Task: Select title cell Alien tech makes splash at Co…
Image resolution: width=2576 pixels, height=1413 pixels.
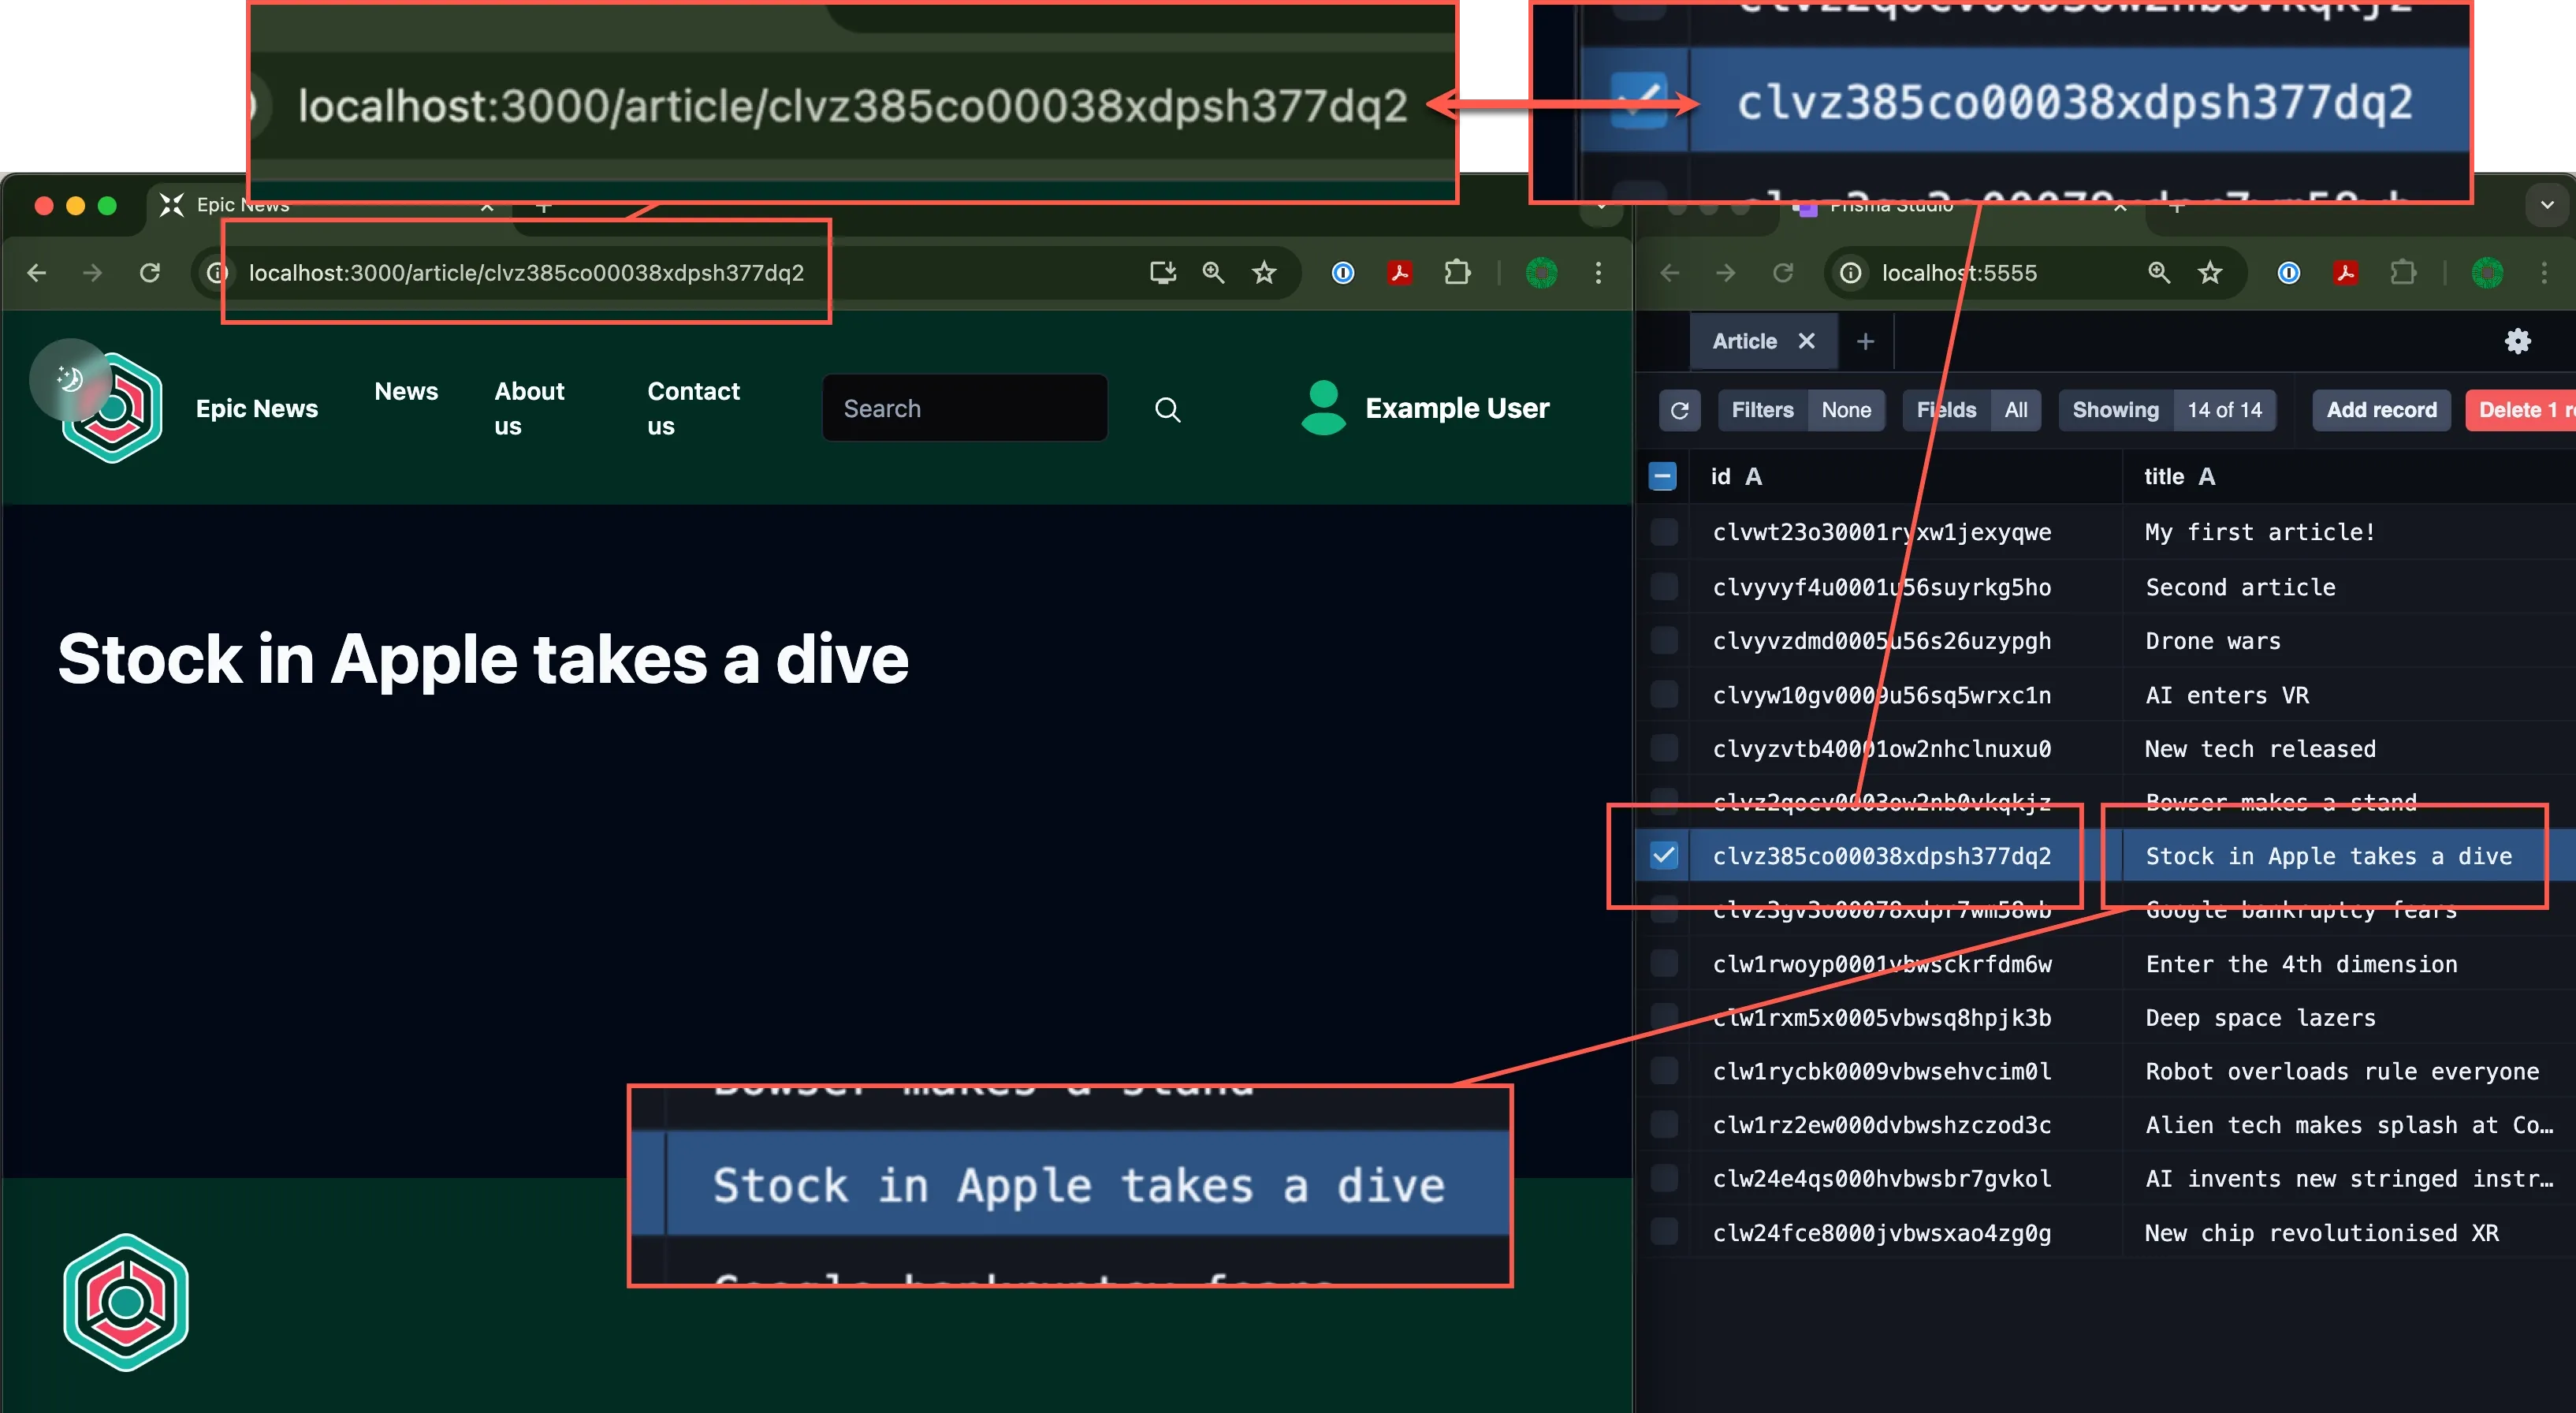Action: (2348, 1125)
